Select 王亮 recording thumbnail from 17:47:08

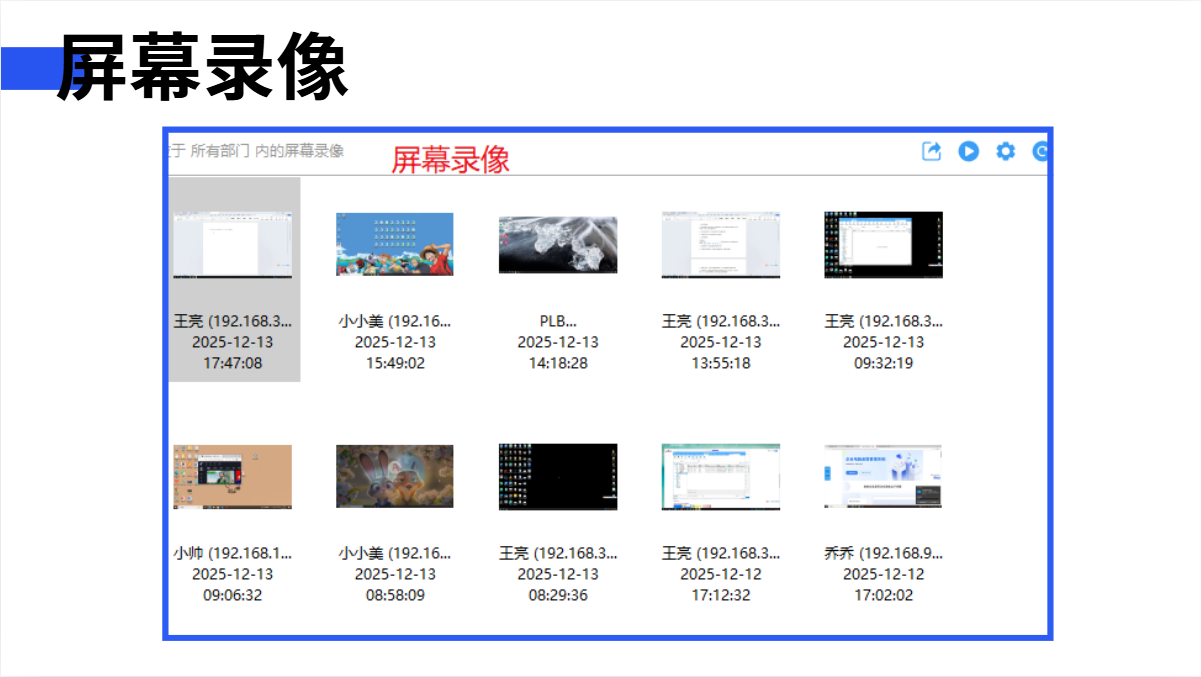click(233, 244)
